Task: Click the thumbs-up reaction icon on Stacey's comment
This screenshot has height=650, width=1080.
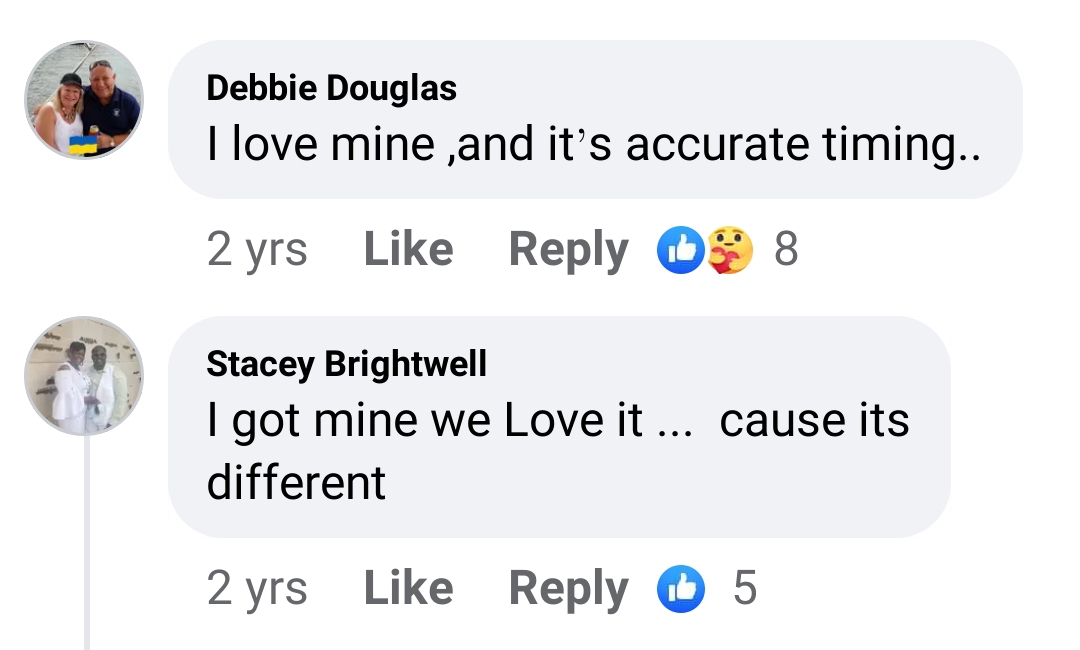Action: click(x=679, y=589)
